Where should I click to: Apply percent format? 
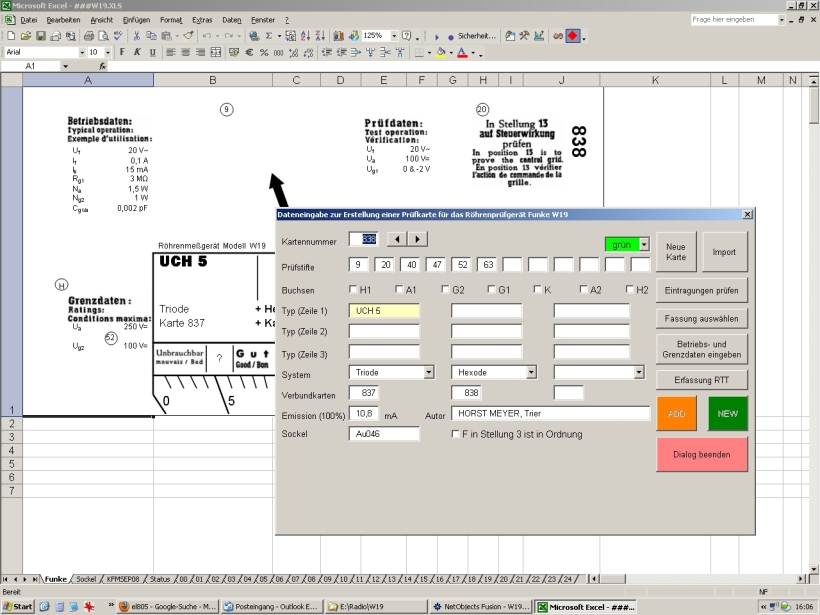click(264, 52)
